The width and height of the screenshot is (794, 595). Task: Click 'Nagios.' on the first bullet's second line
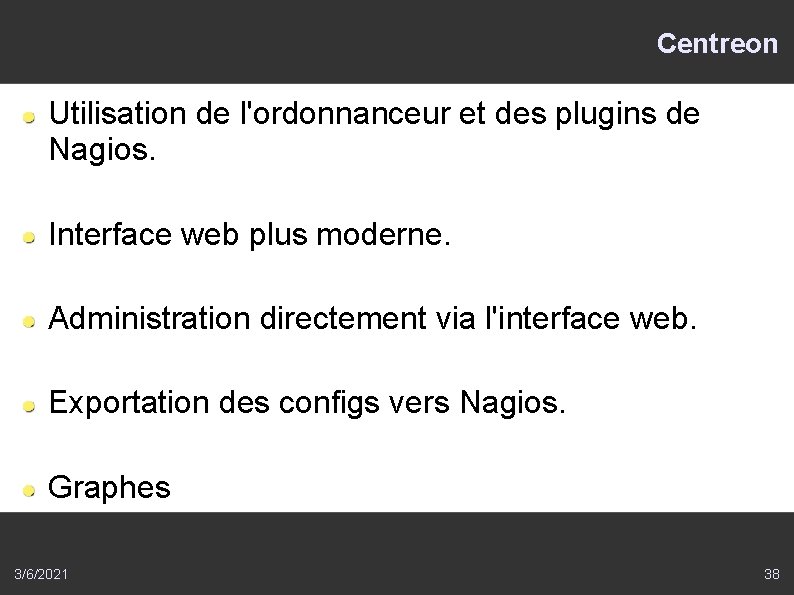(x=103, y=152)
